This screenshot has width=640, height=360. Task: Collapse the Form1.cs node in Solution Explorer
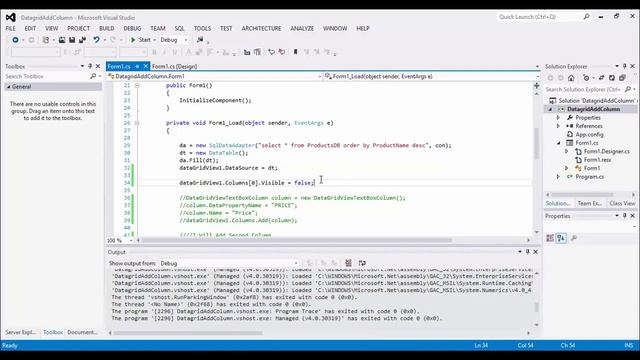tap(558, 143)
